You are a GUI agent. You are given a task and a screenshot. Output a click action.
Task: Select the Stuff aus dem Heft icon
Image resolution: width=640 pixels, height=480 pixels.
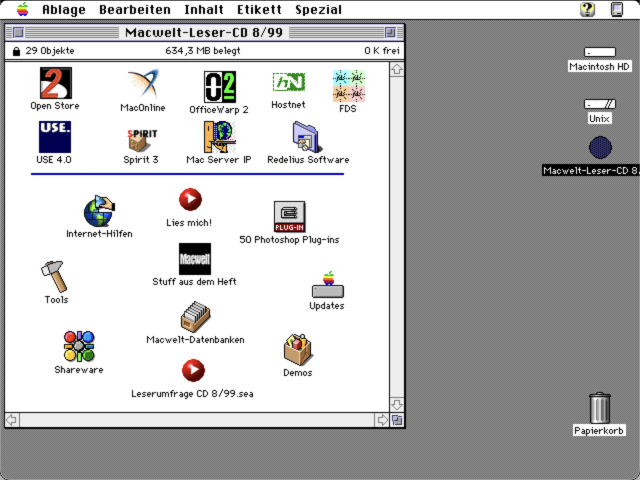pyautogui.click(x=195, y=259)
